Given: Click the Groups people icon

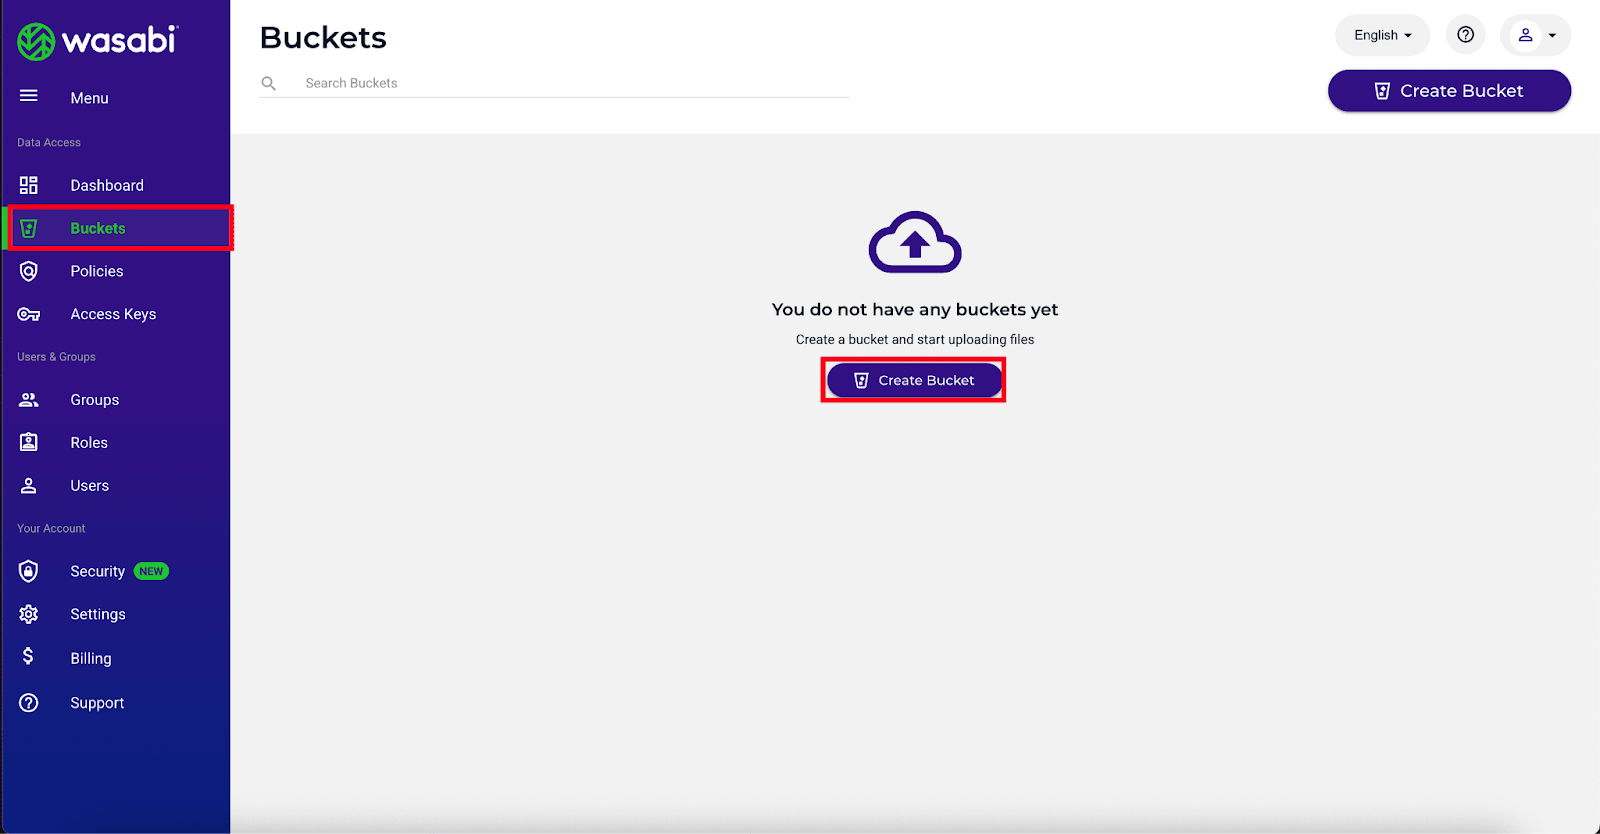Looking at the screenshot, I should point(29,400).
